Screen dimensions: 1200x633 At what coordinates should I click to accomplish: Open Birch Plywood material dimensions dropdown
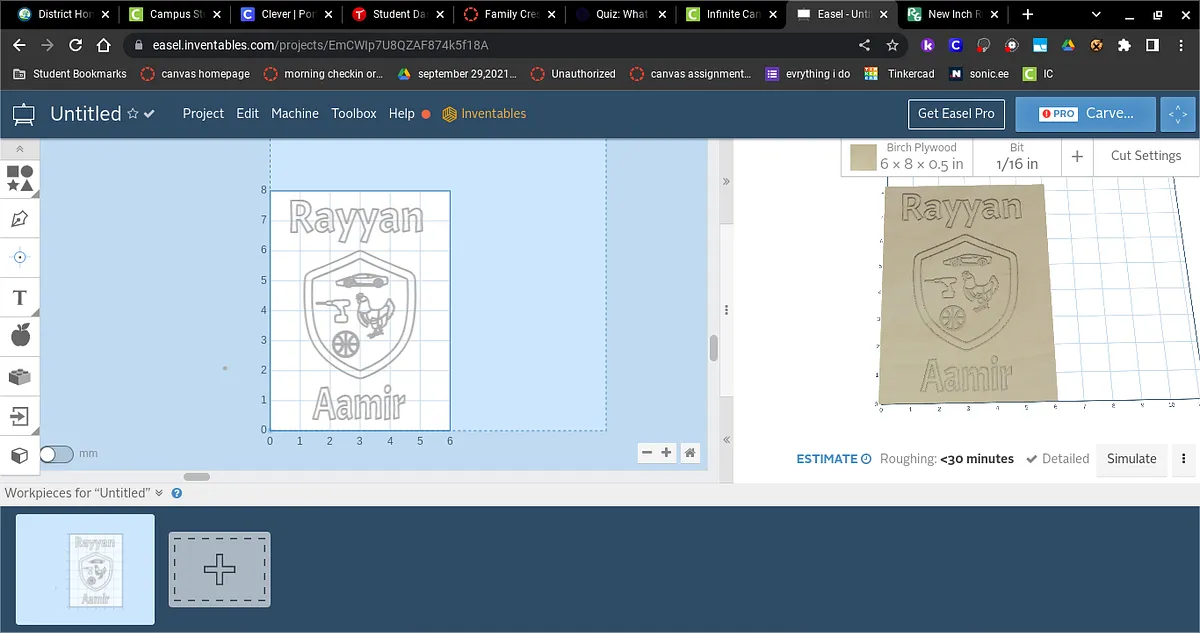tap(922, 156)
